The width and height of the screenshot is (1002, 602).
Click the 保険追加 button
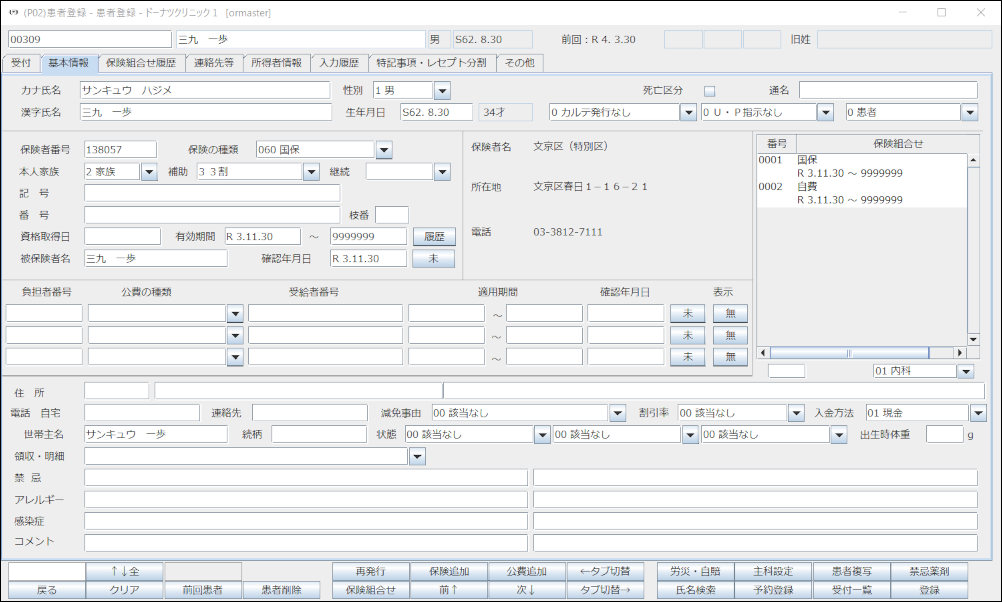click(449, 571)
